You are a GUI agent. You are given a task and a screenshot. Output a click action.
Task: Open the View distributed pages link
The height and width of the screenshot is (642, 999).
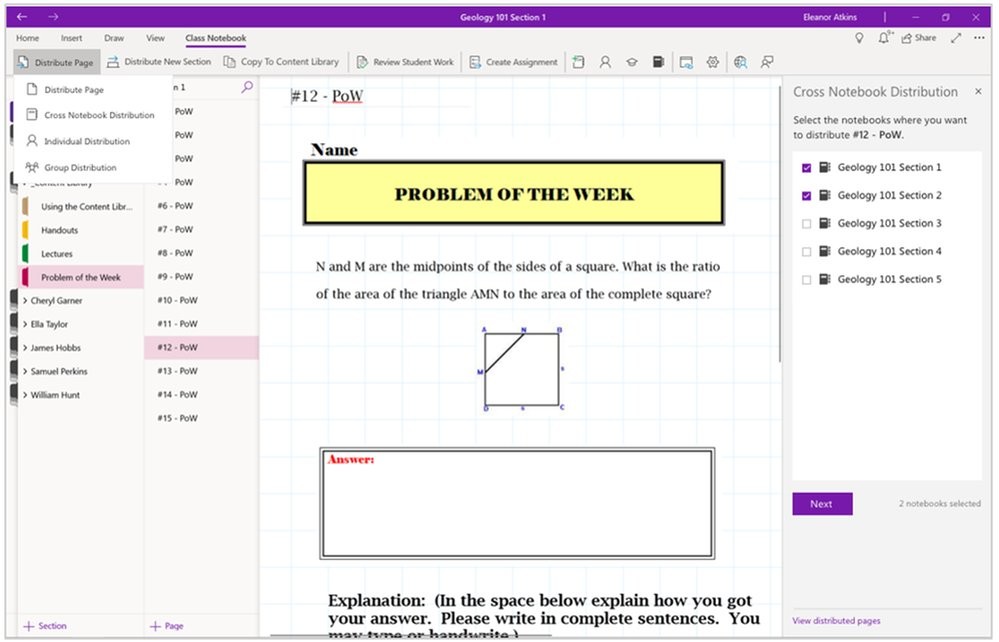point(836,621)
